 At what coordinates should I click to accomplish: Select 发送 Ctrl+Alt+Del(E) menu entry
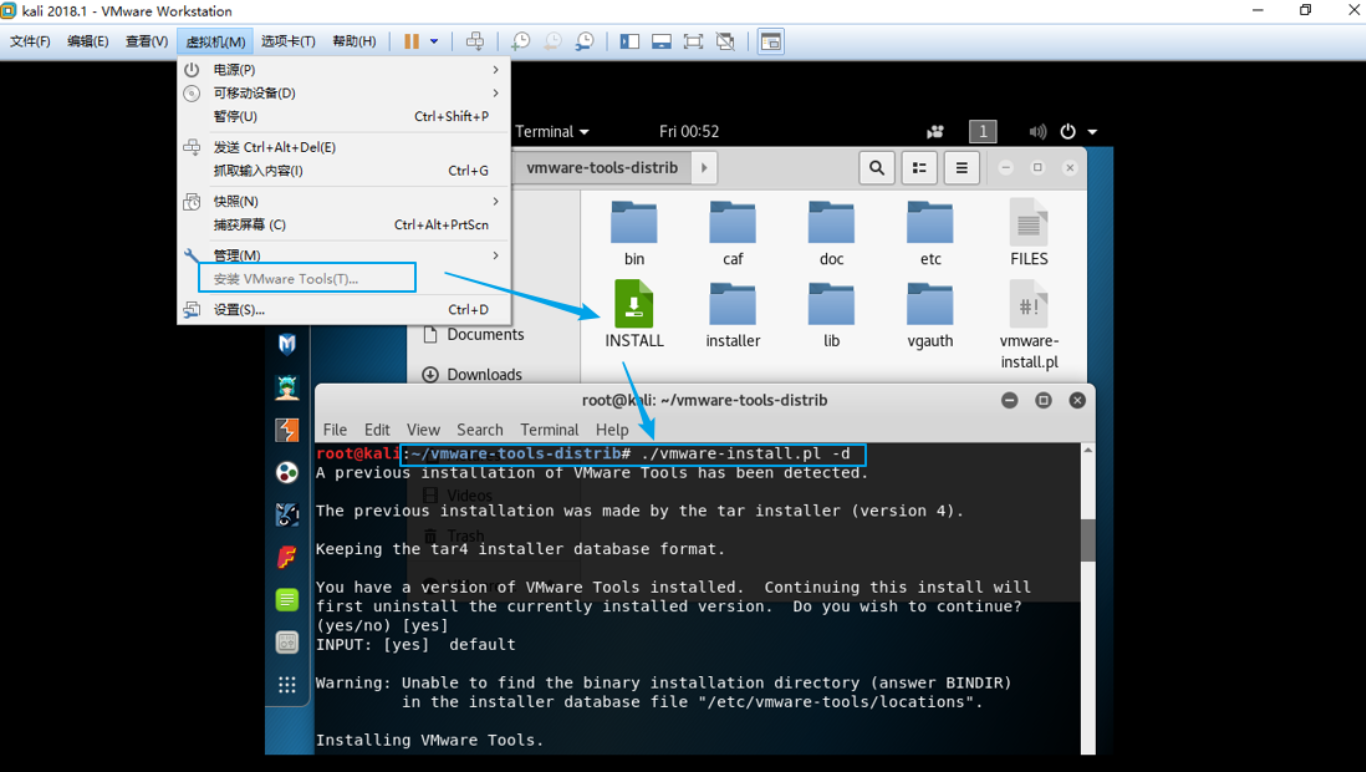point(344,147)
